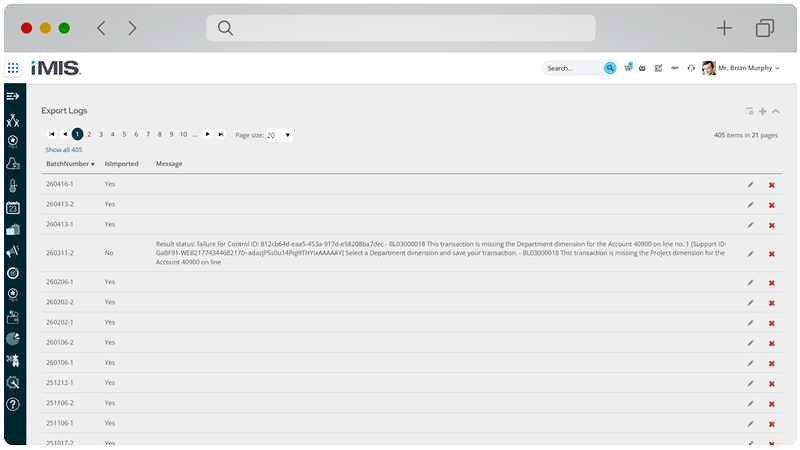Sort by the IsImported column header

pos(121,164)
